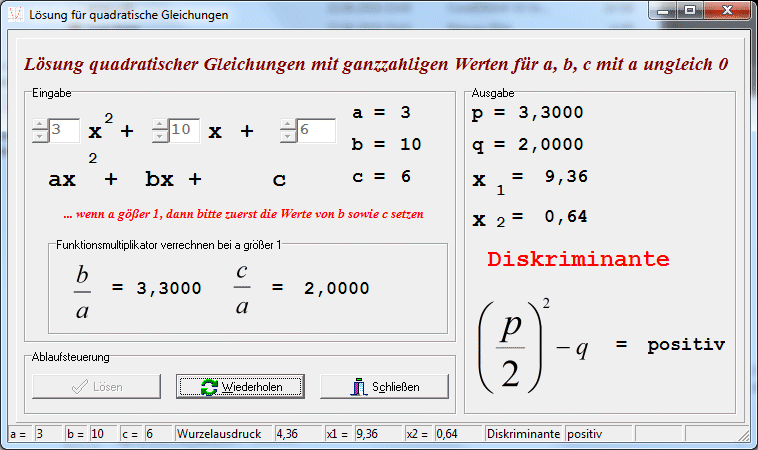Increase coefficient b with up spinner arrow
Screen dimensions: 758x450
tap(160, 125)
